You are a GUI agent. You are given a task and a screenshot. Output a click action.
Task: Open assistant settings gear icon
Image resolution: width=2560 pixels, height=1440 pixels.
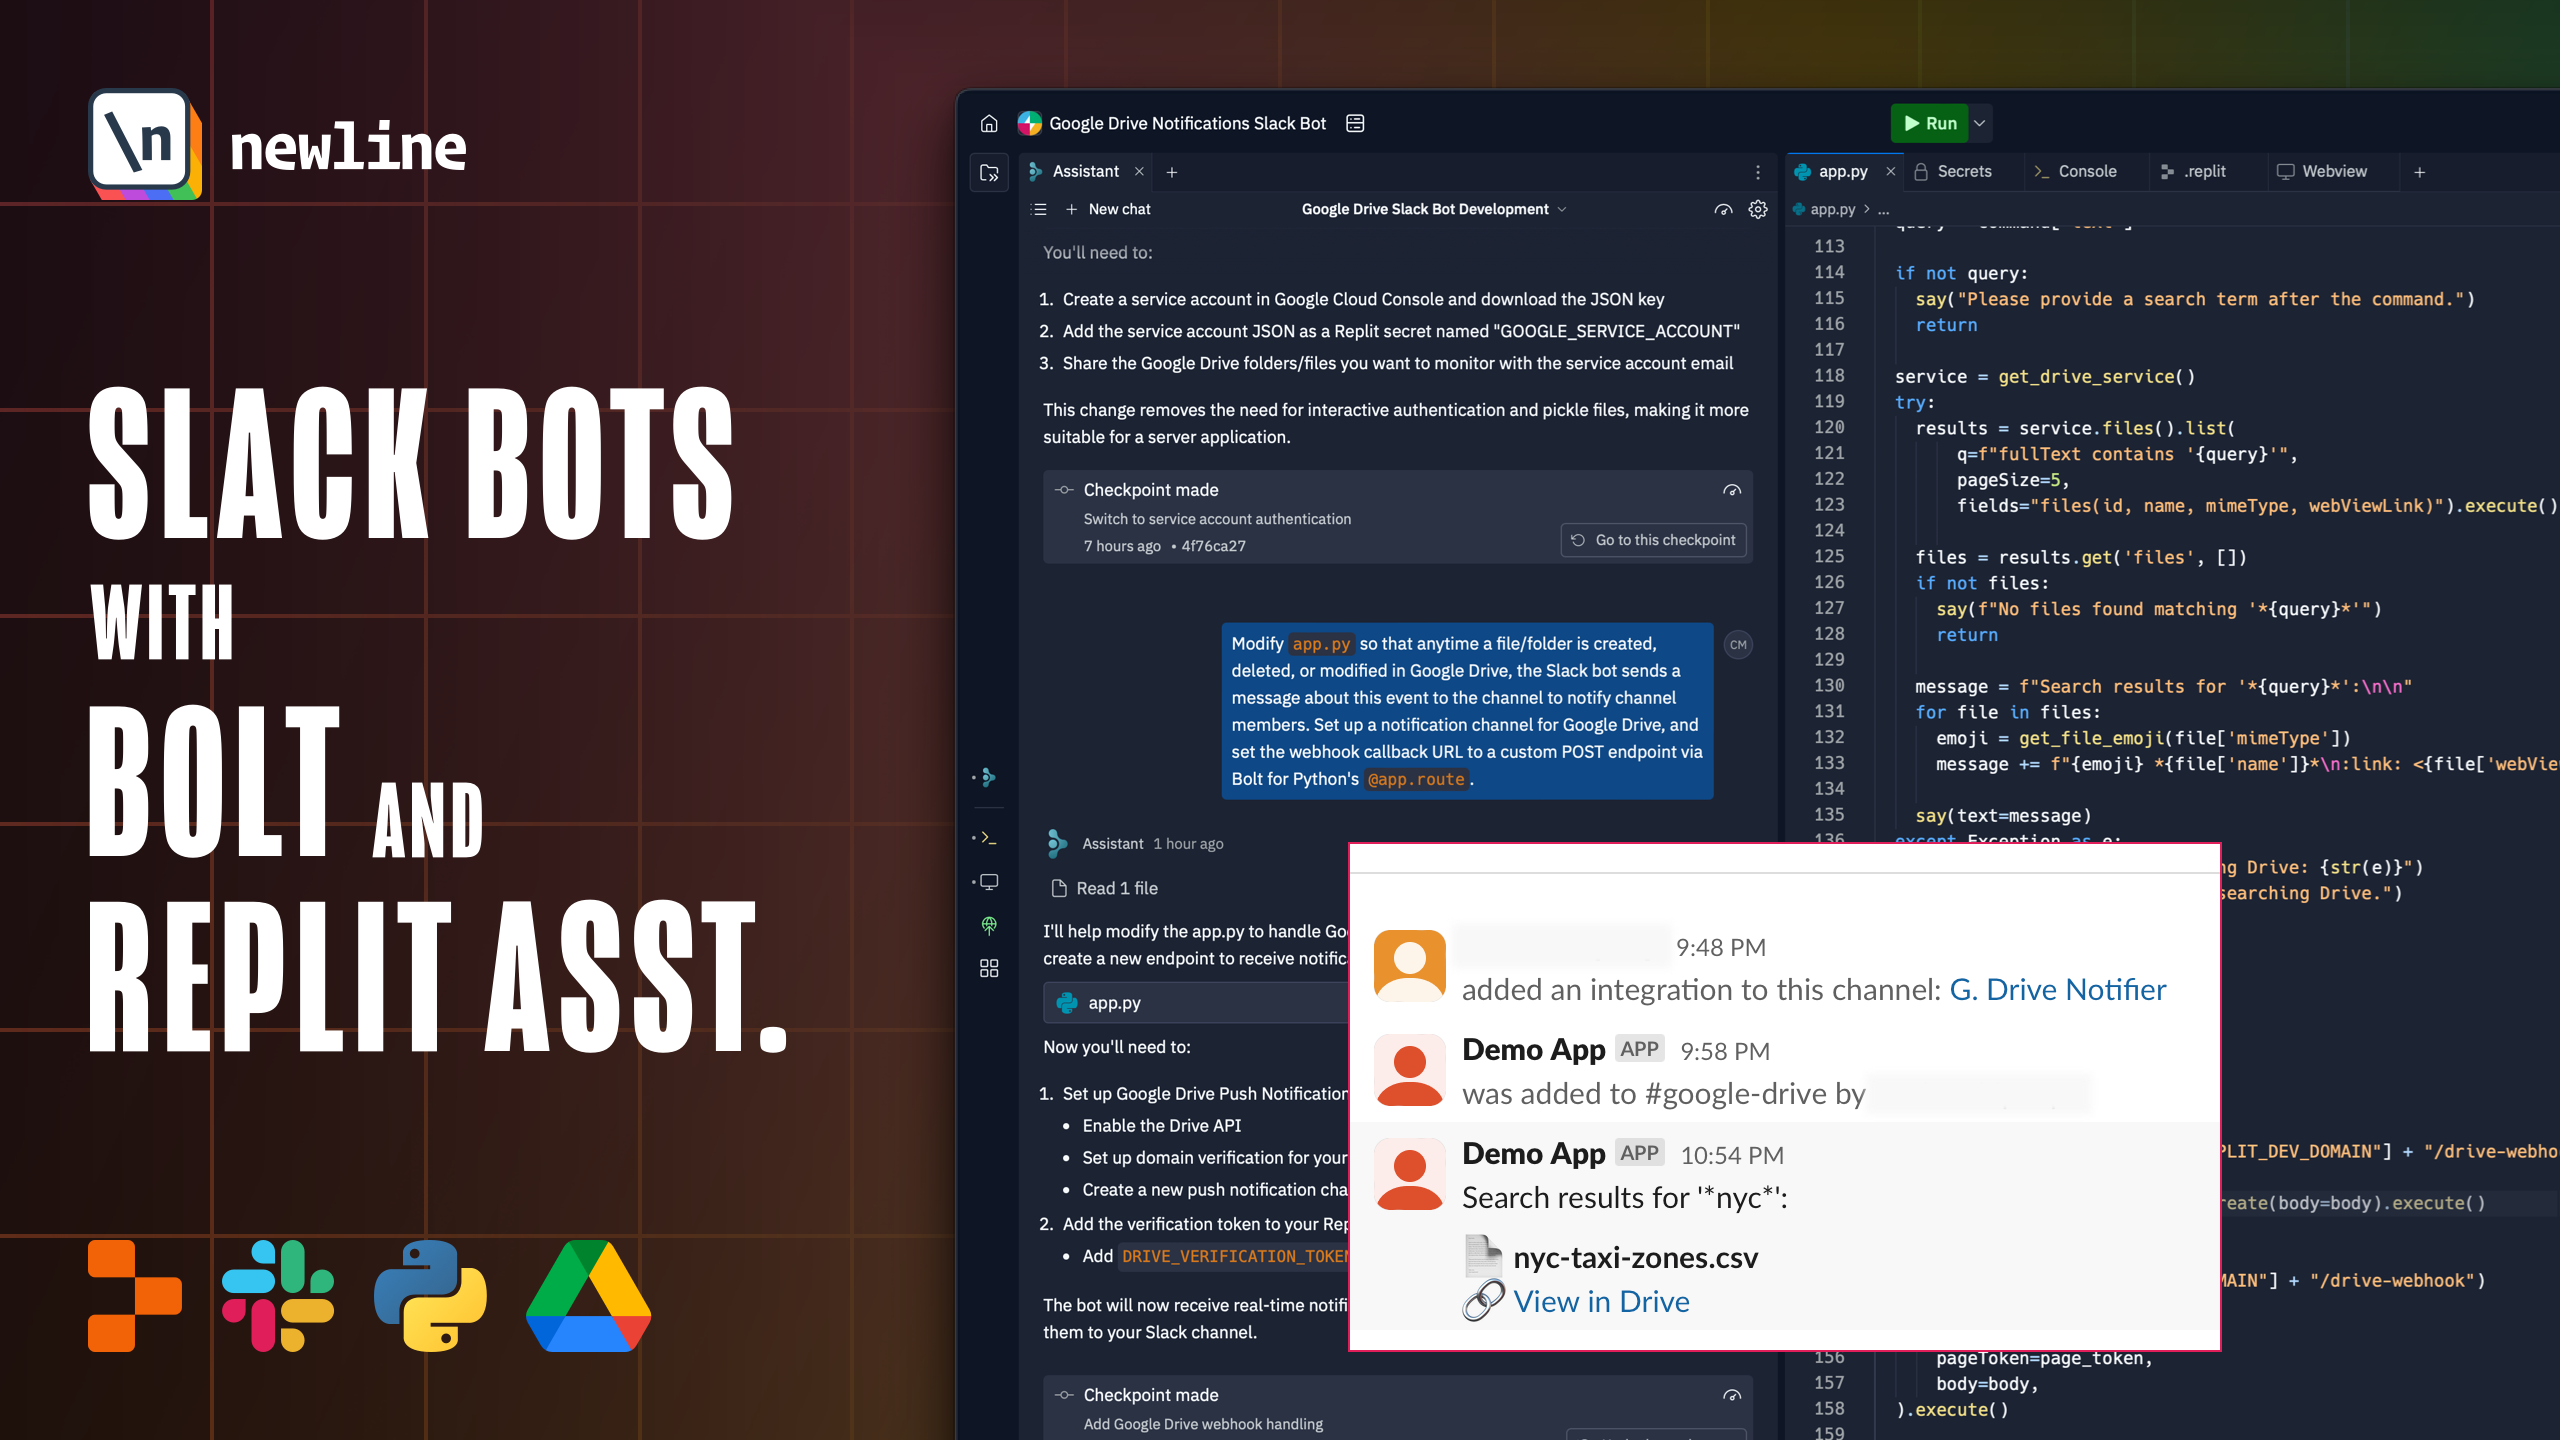[1757, 209]
